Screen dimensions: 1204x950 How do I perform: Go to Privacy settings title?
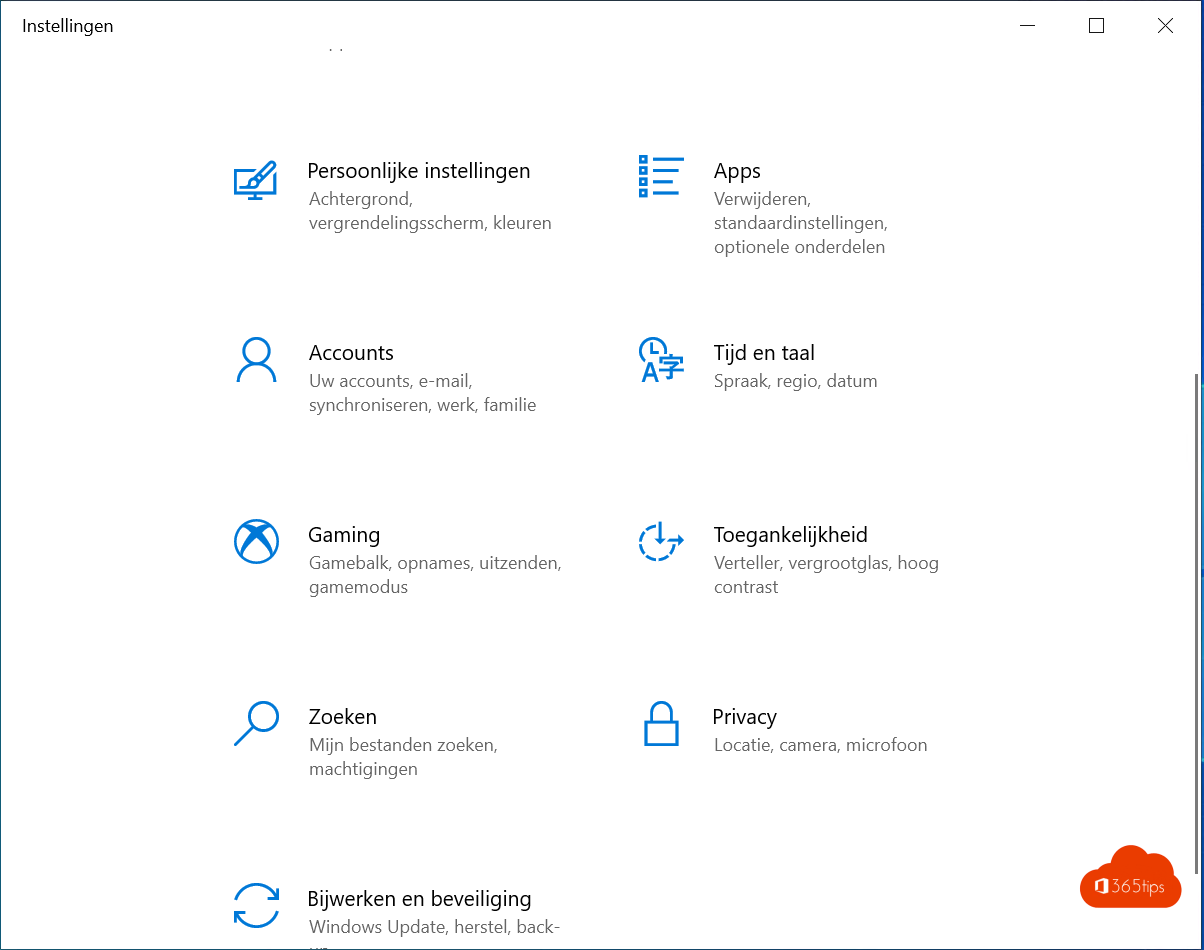(x=744, y=717)
